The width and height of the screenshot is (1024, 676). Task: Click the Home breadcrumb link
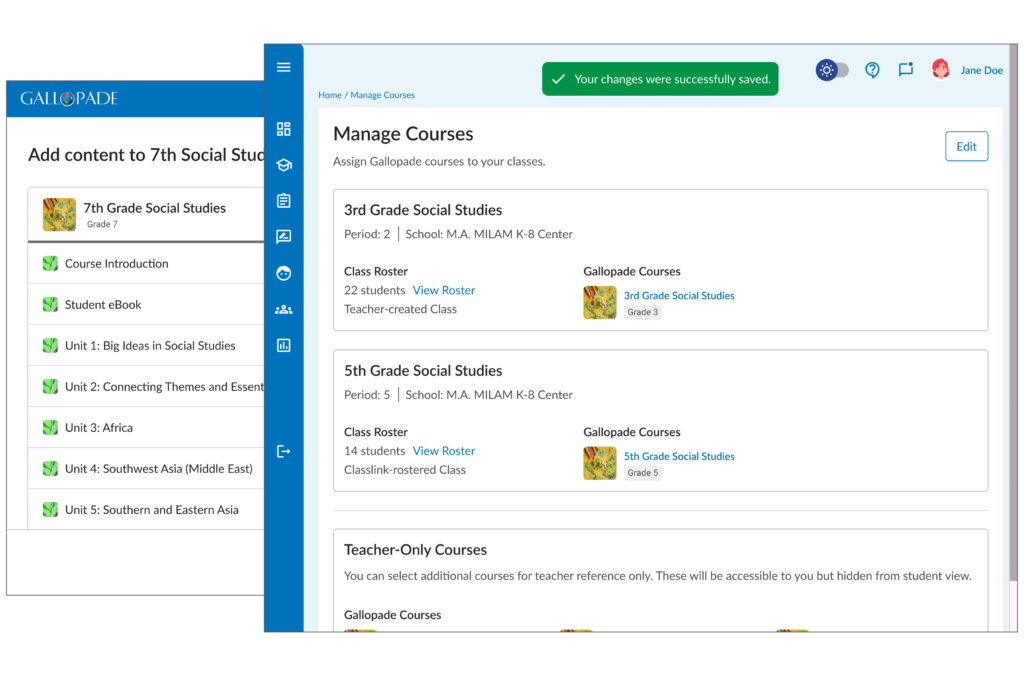click(x=330, y=95)
